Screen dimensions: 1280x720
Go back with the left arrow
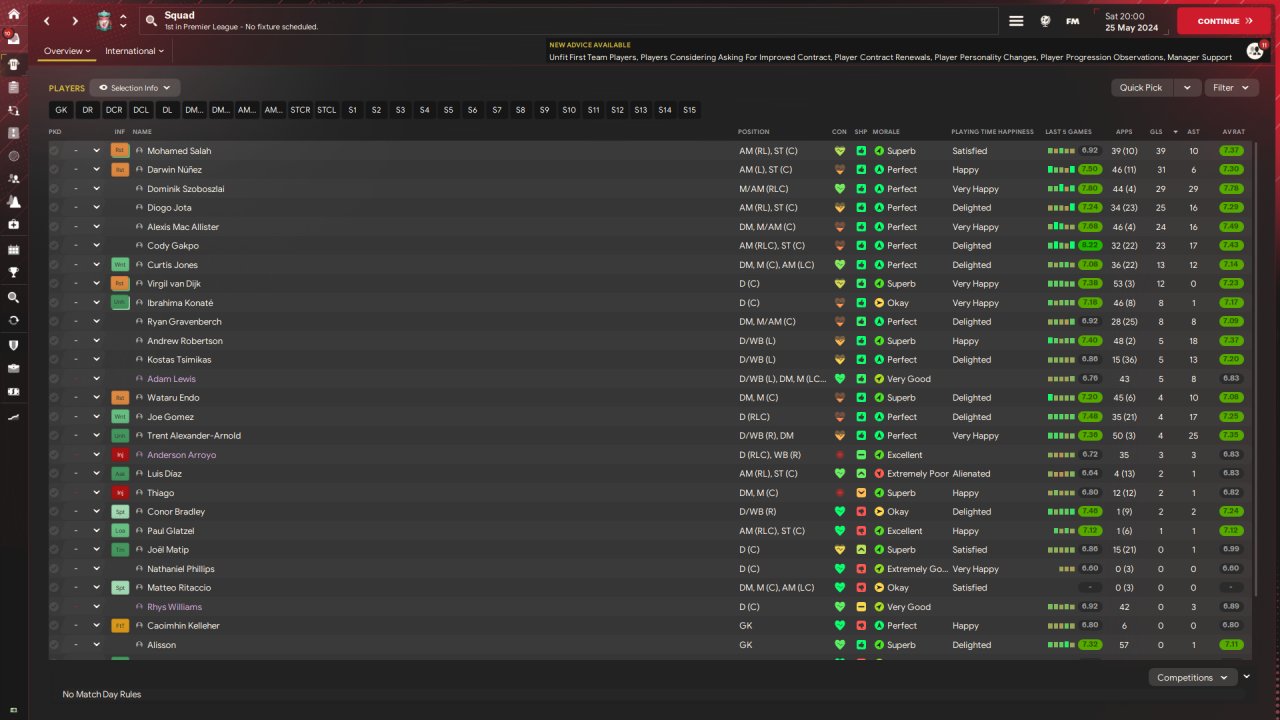47,21
